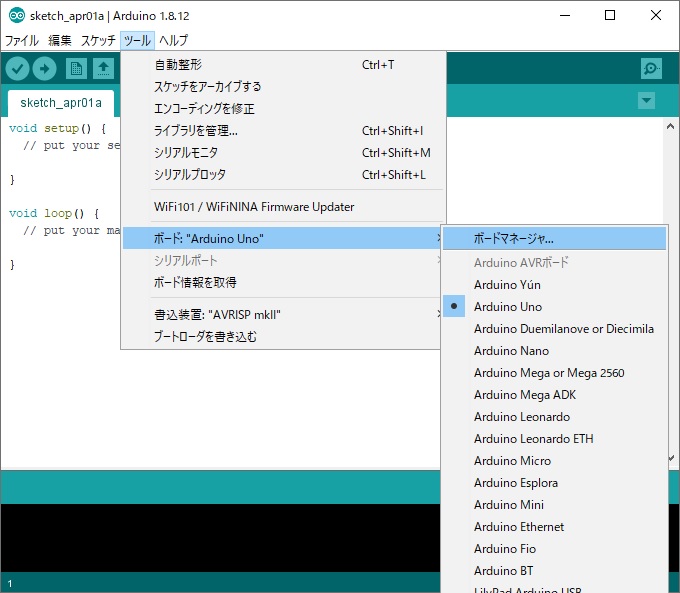
Task: Close the Arduino window
Action: point(656,16)
